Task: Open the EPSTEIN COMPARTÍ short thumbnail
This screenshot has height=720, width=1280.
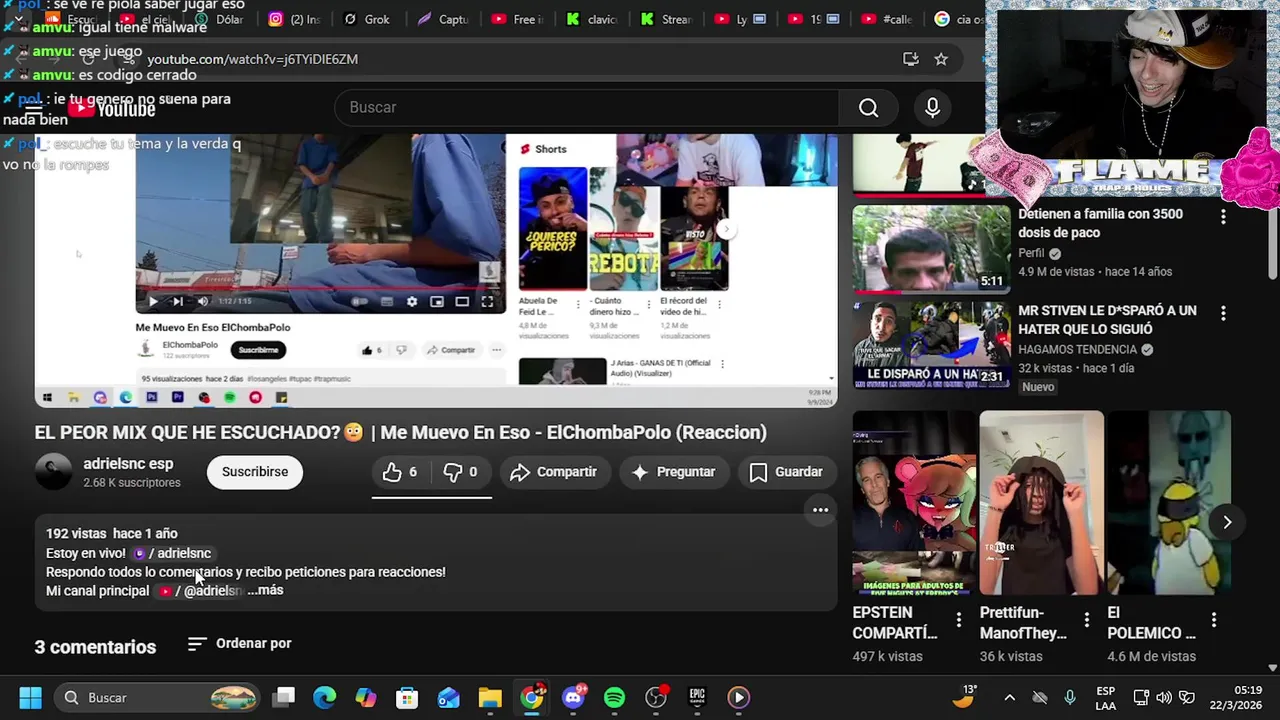Action: click(914, 503)
